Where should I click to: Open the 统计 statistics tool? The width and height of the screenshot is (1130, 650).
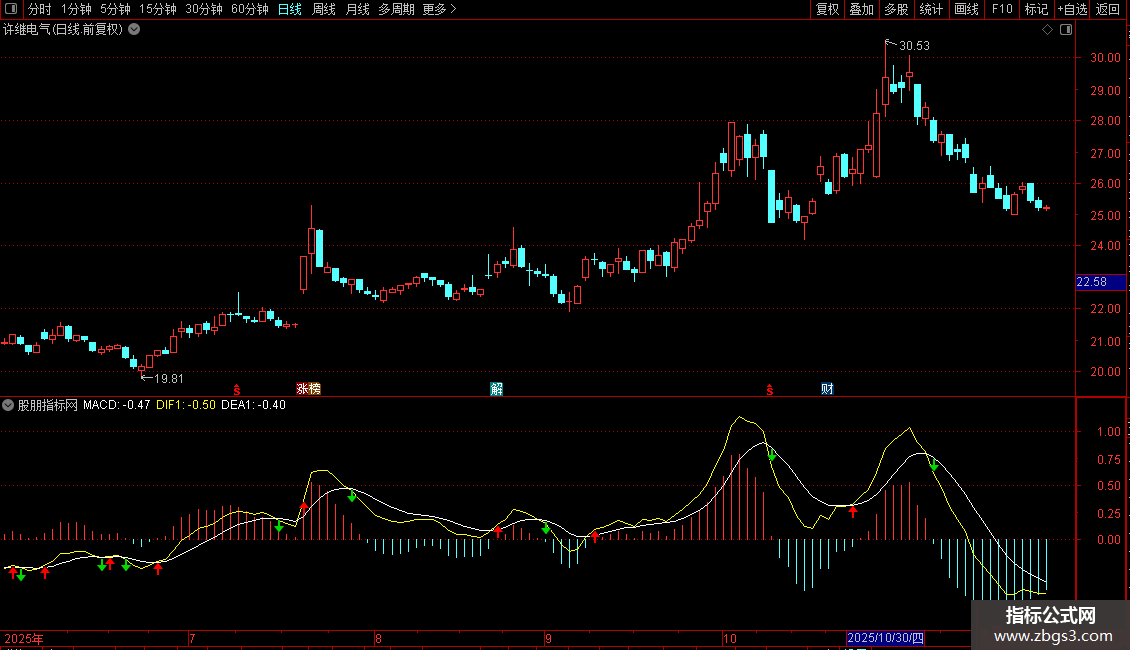tap(931, 9)
